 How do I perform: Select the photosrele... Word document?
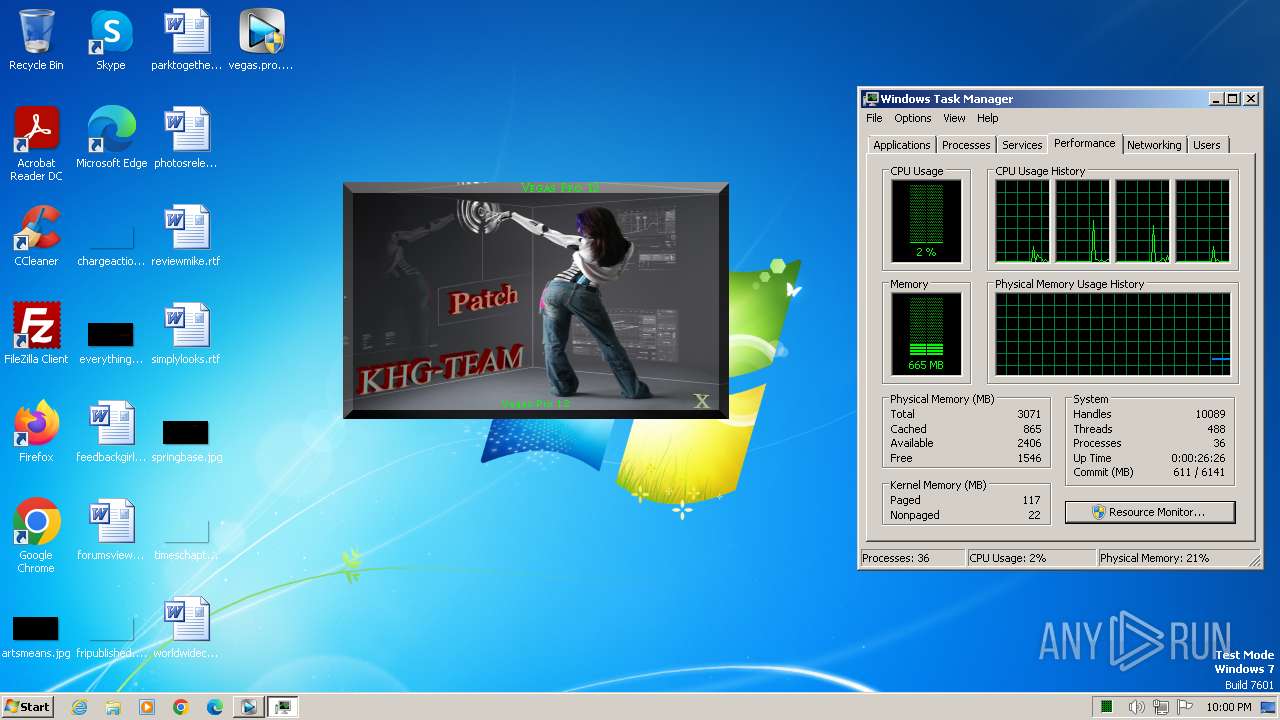coord(186,138)
